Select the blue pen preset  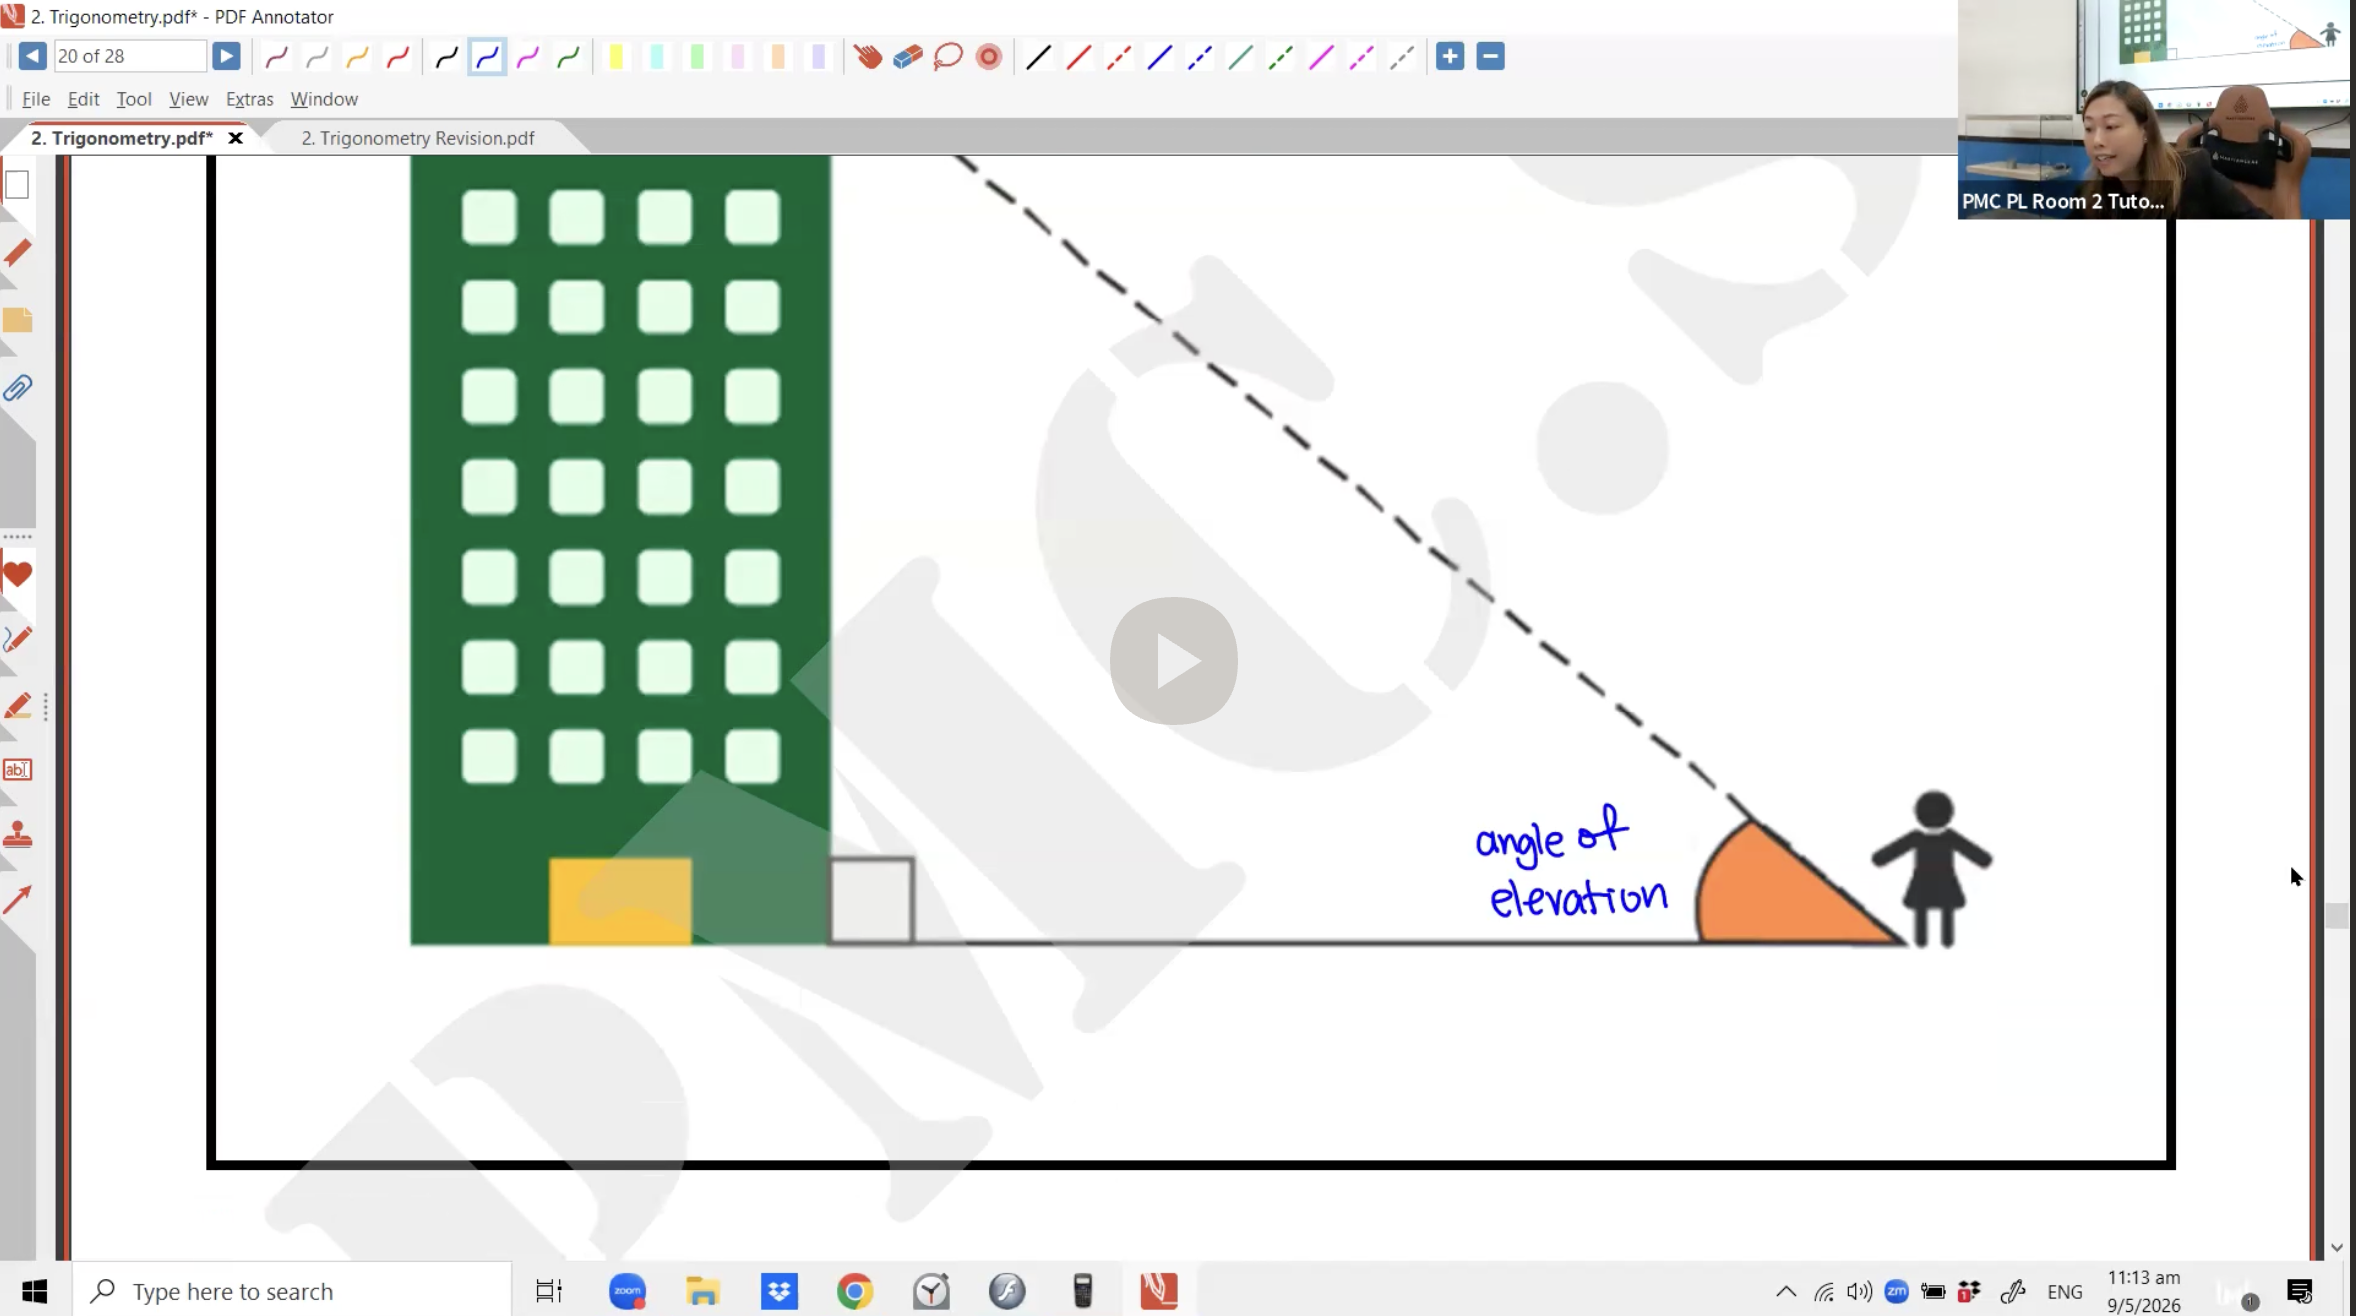click(487, 57)
